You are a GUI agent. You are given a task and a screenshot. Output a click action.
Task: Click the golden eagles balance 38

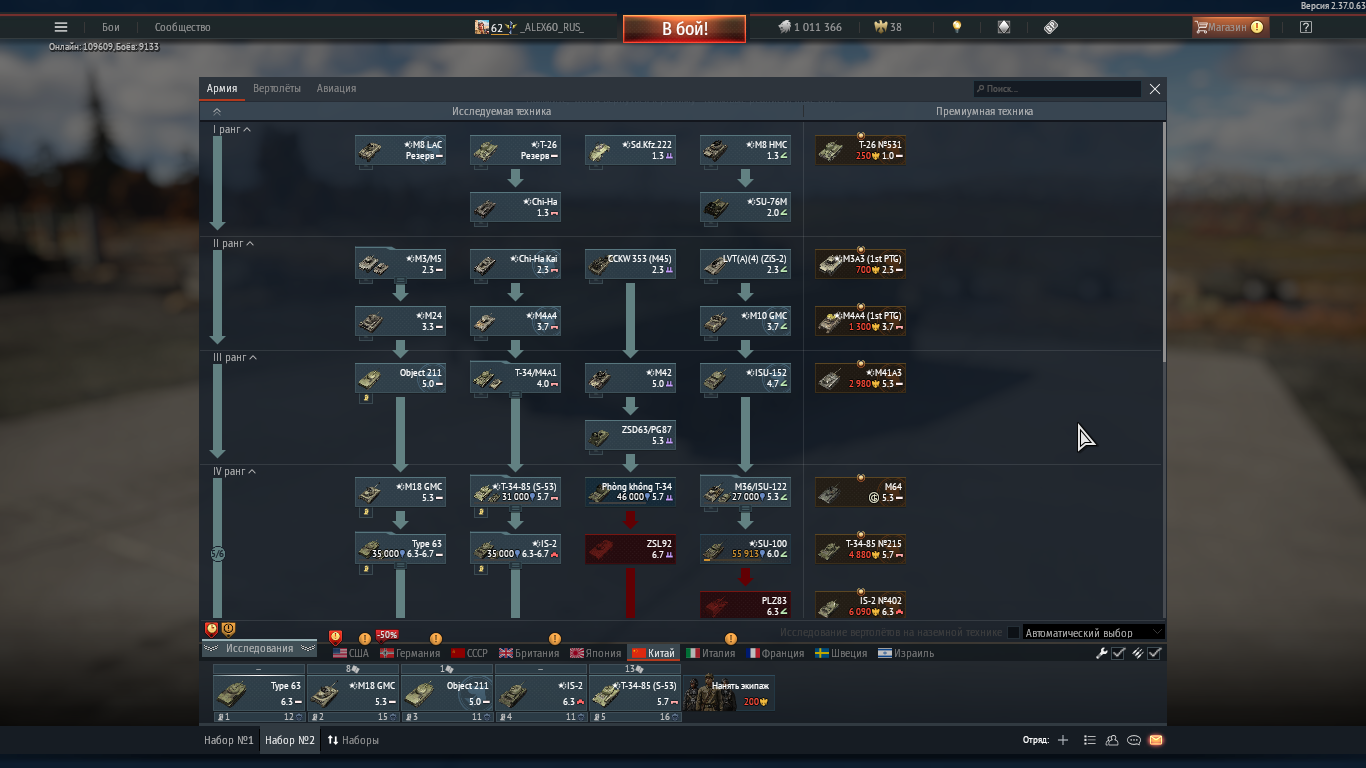pos(888,27)
